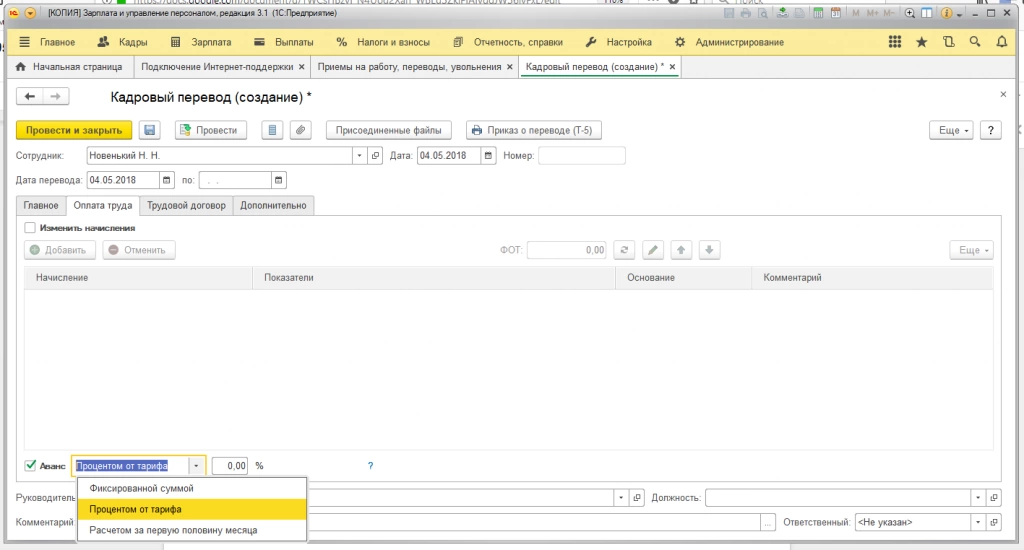Expand the Руководитель dropdown arrow
Screen dimensions: 1024x550
pos(621,498)
